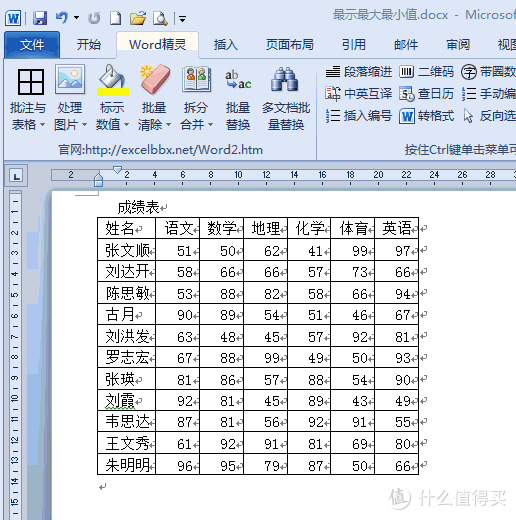The width and height of the screenshot is (516, 520).
Task: Redo the last action
Action: (x=94, y=18)
